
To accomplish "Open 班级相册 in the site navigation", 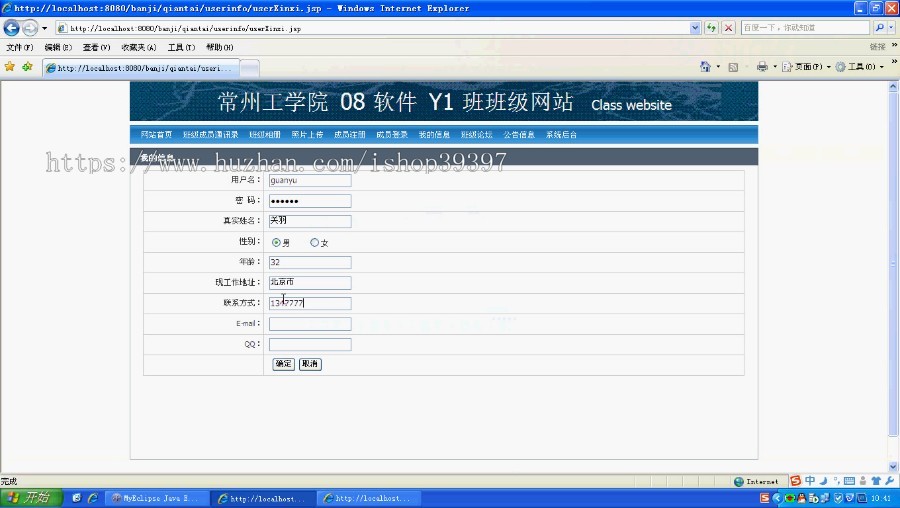I will coord(265,134).
